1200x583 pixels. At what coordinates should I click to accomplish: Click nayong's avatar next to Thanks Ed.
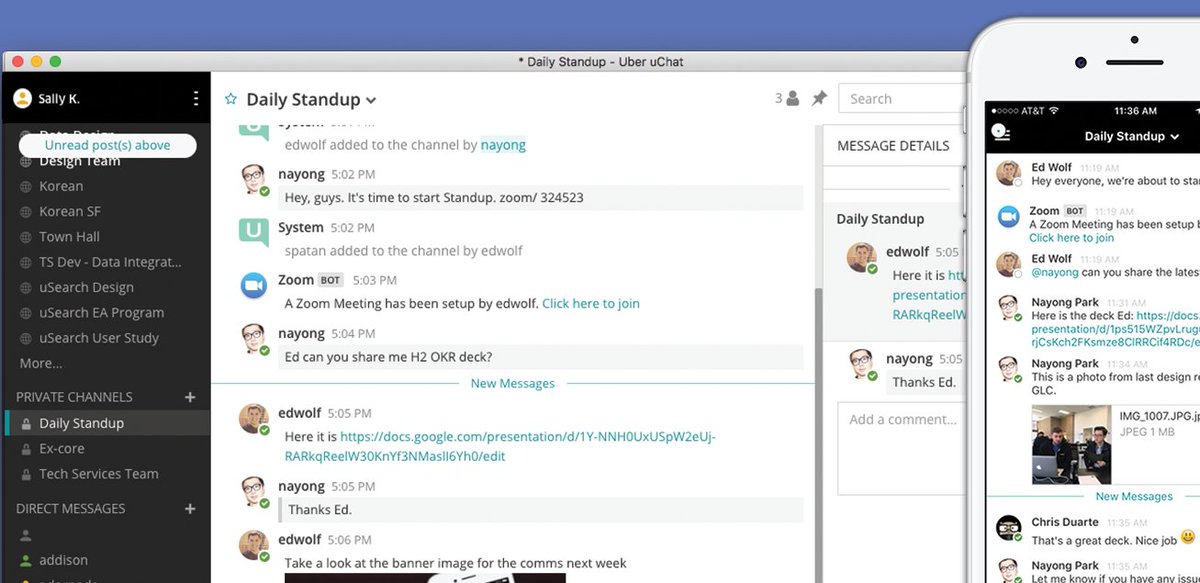point(254,492)
